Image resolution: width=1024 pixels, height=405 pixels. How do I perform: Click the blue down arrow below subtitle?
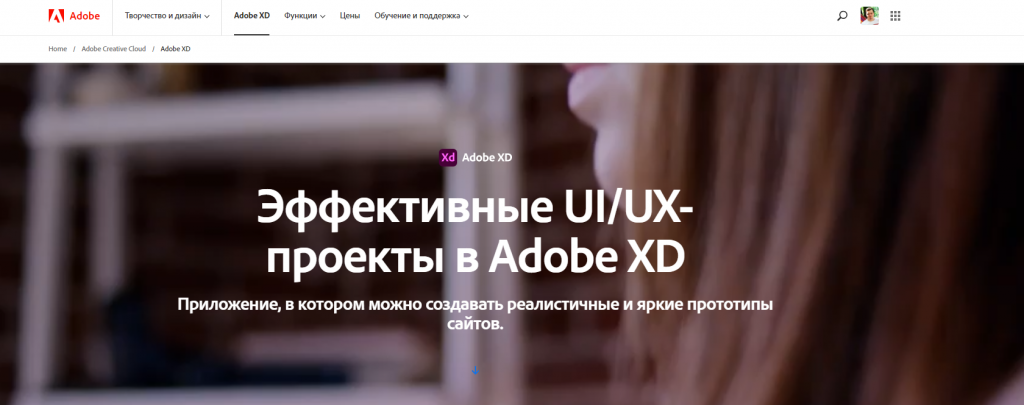[475, 370]
